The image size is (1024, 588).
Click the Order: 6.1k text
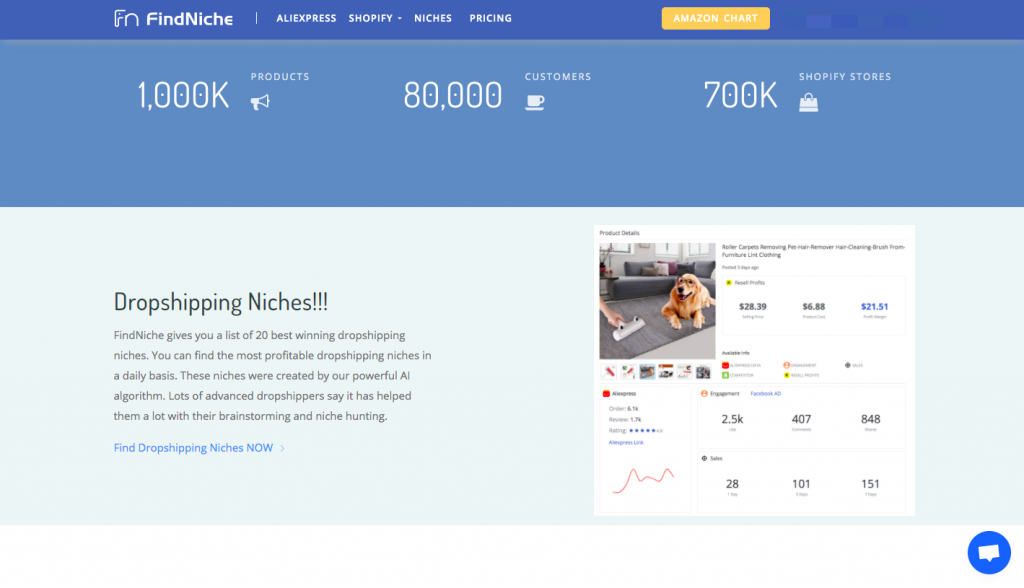(624, 409)
